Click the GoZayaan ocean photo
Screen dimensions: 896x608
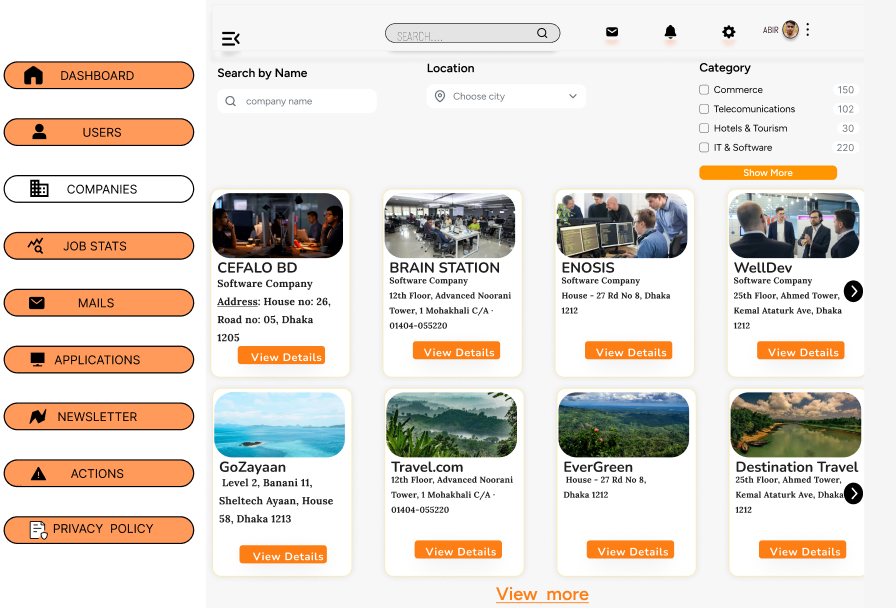point(279,425)
